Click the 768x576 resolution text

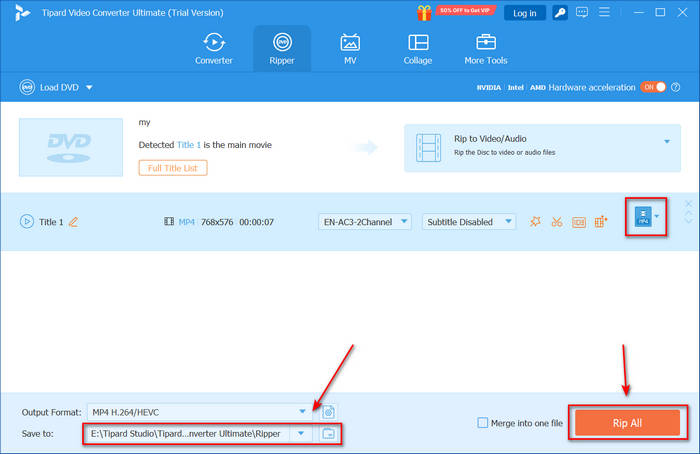pos(217,222)
